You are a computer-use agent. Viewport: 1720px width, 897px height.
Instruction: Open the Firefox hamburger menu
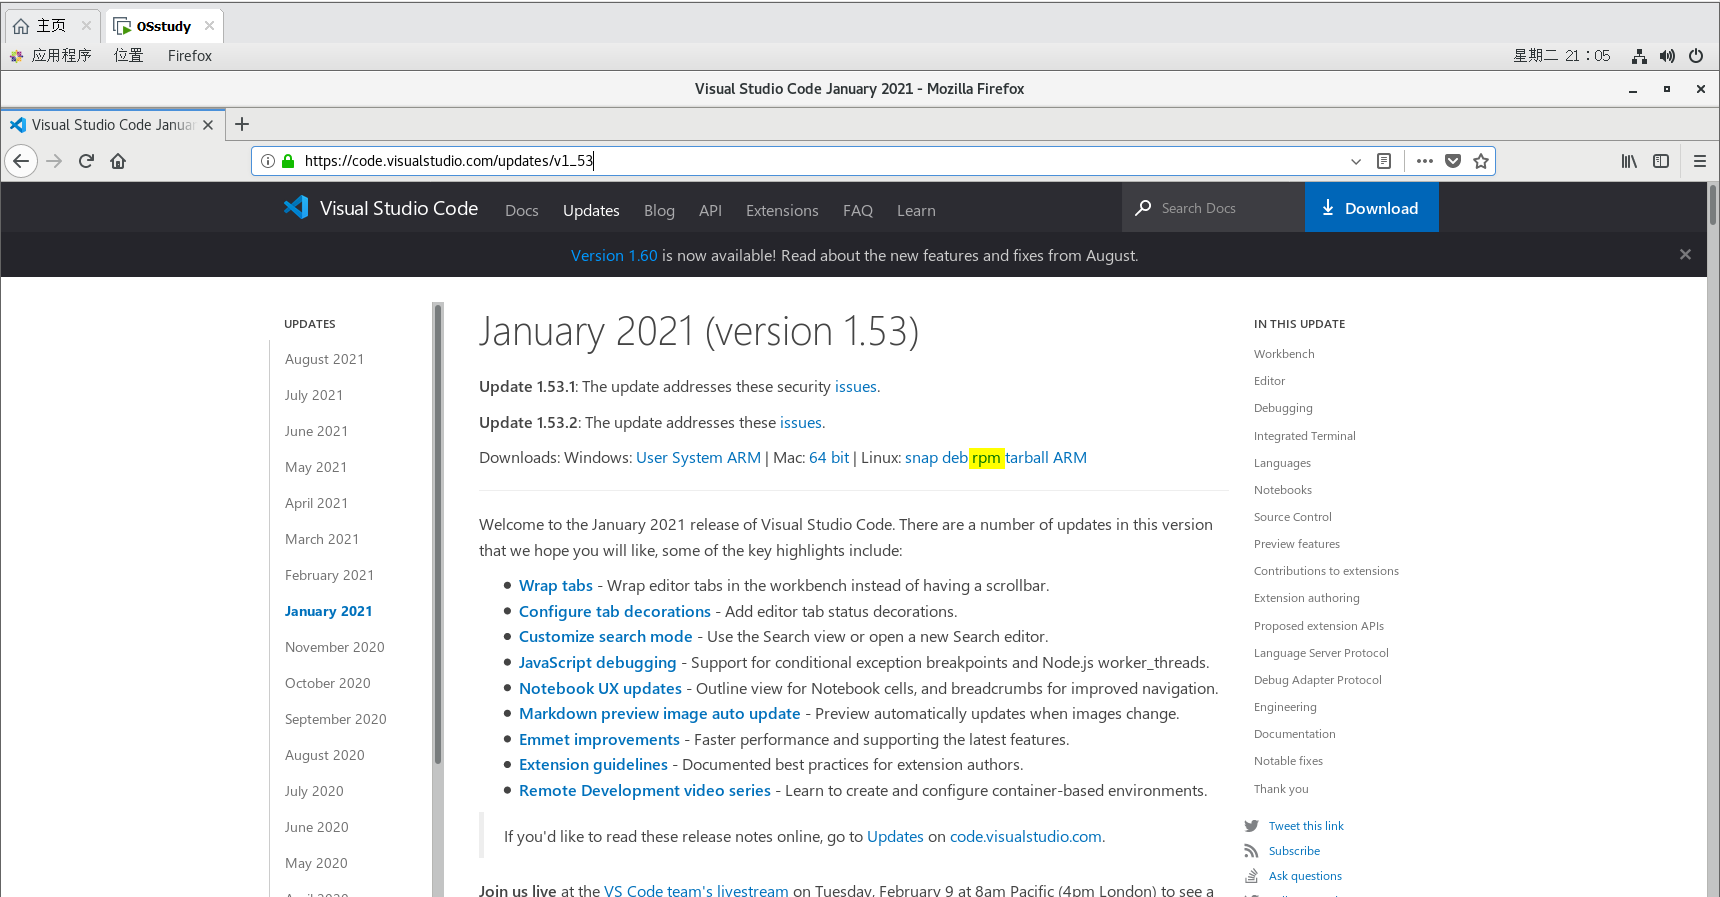point(1700,161)
